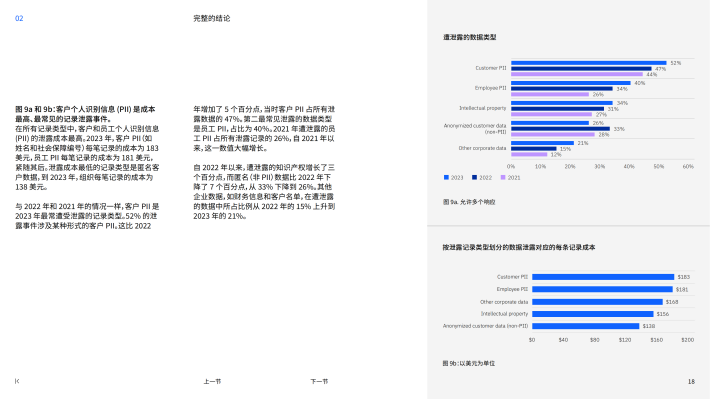Click the $183 Customer PII cost bar
This screenshot has height=399, width=710.
603,277
